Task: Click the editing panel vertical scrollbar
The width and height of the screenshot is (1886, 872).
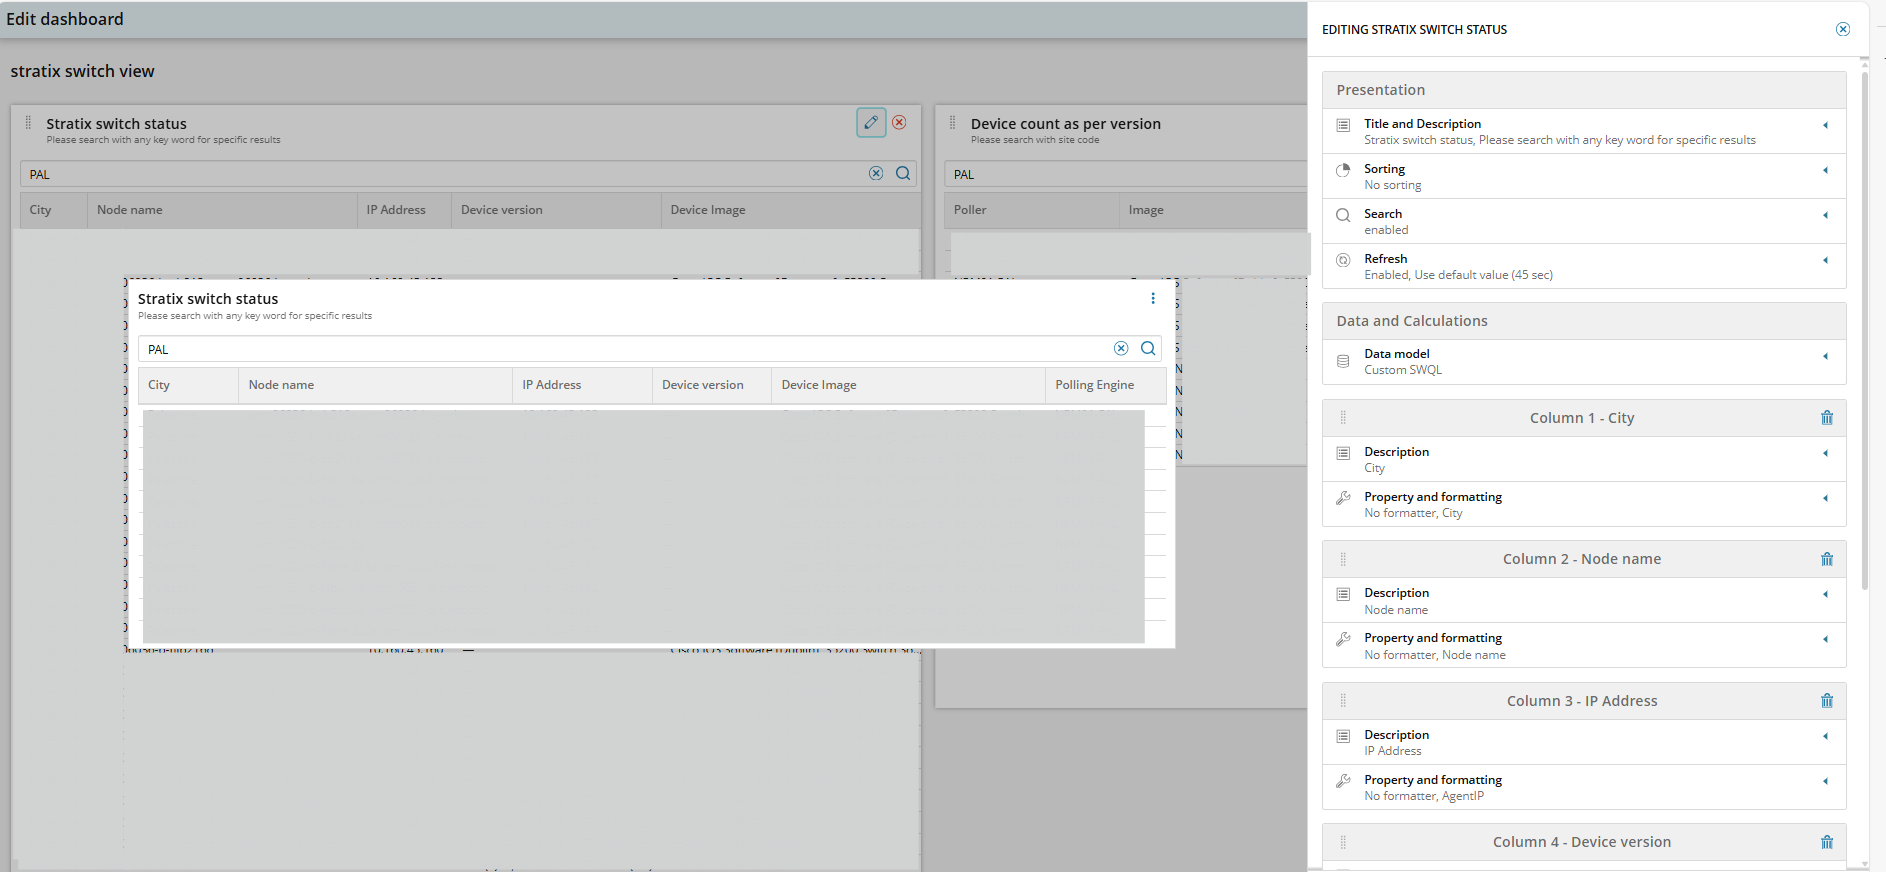Action: (x=1865, y=330)
